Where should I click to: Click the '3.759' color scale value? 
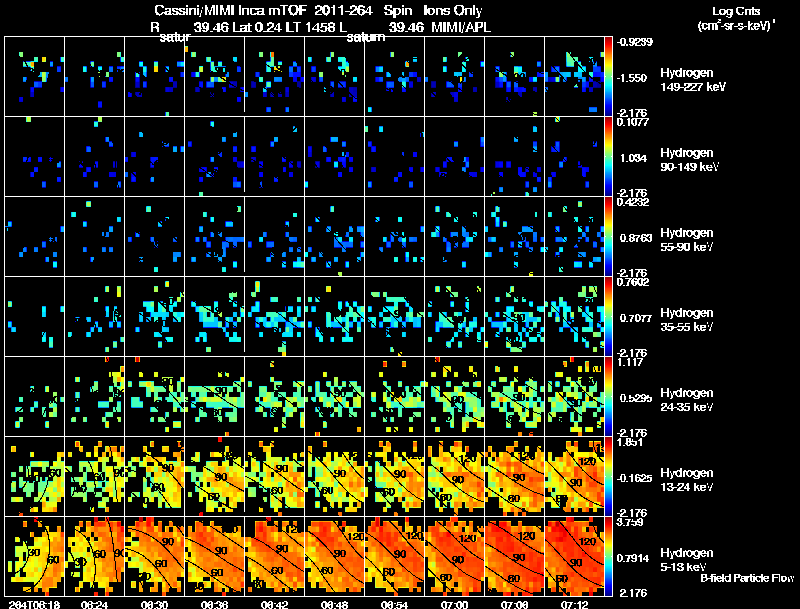tap(630, 522)
